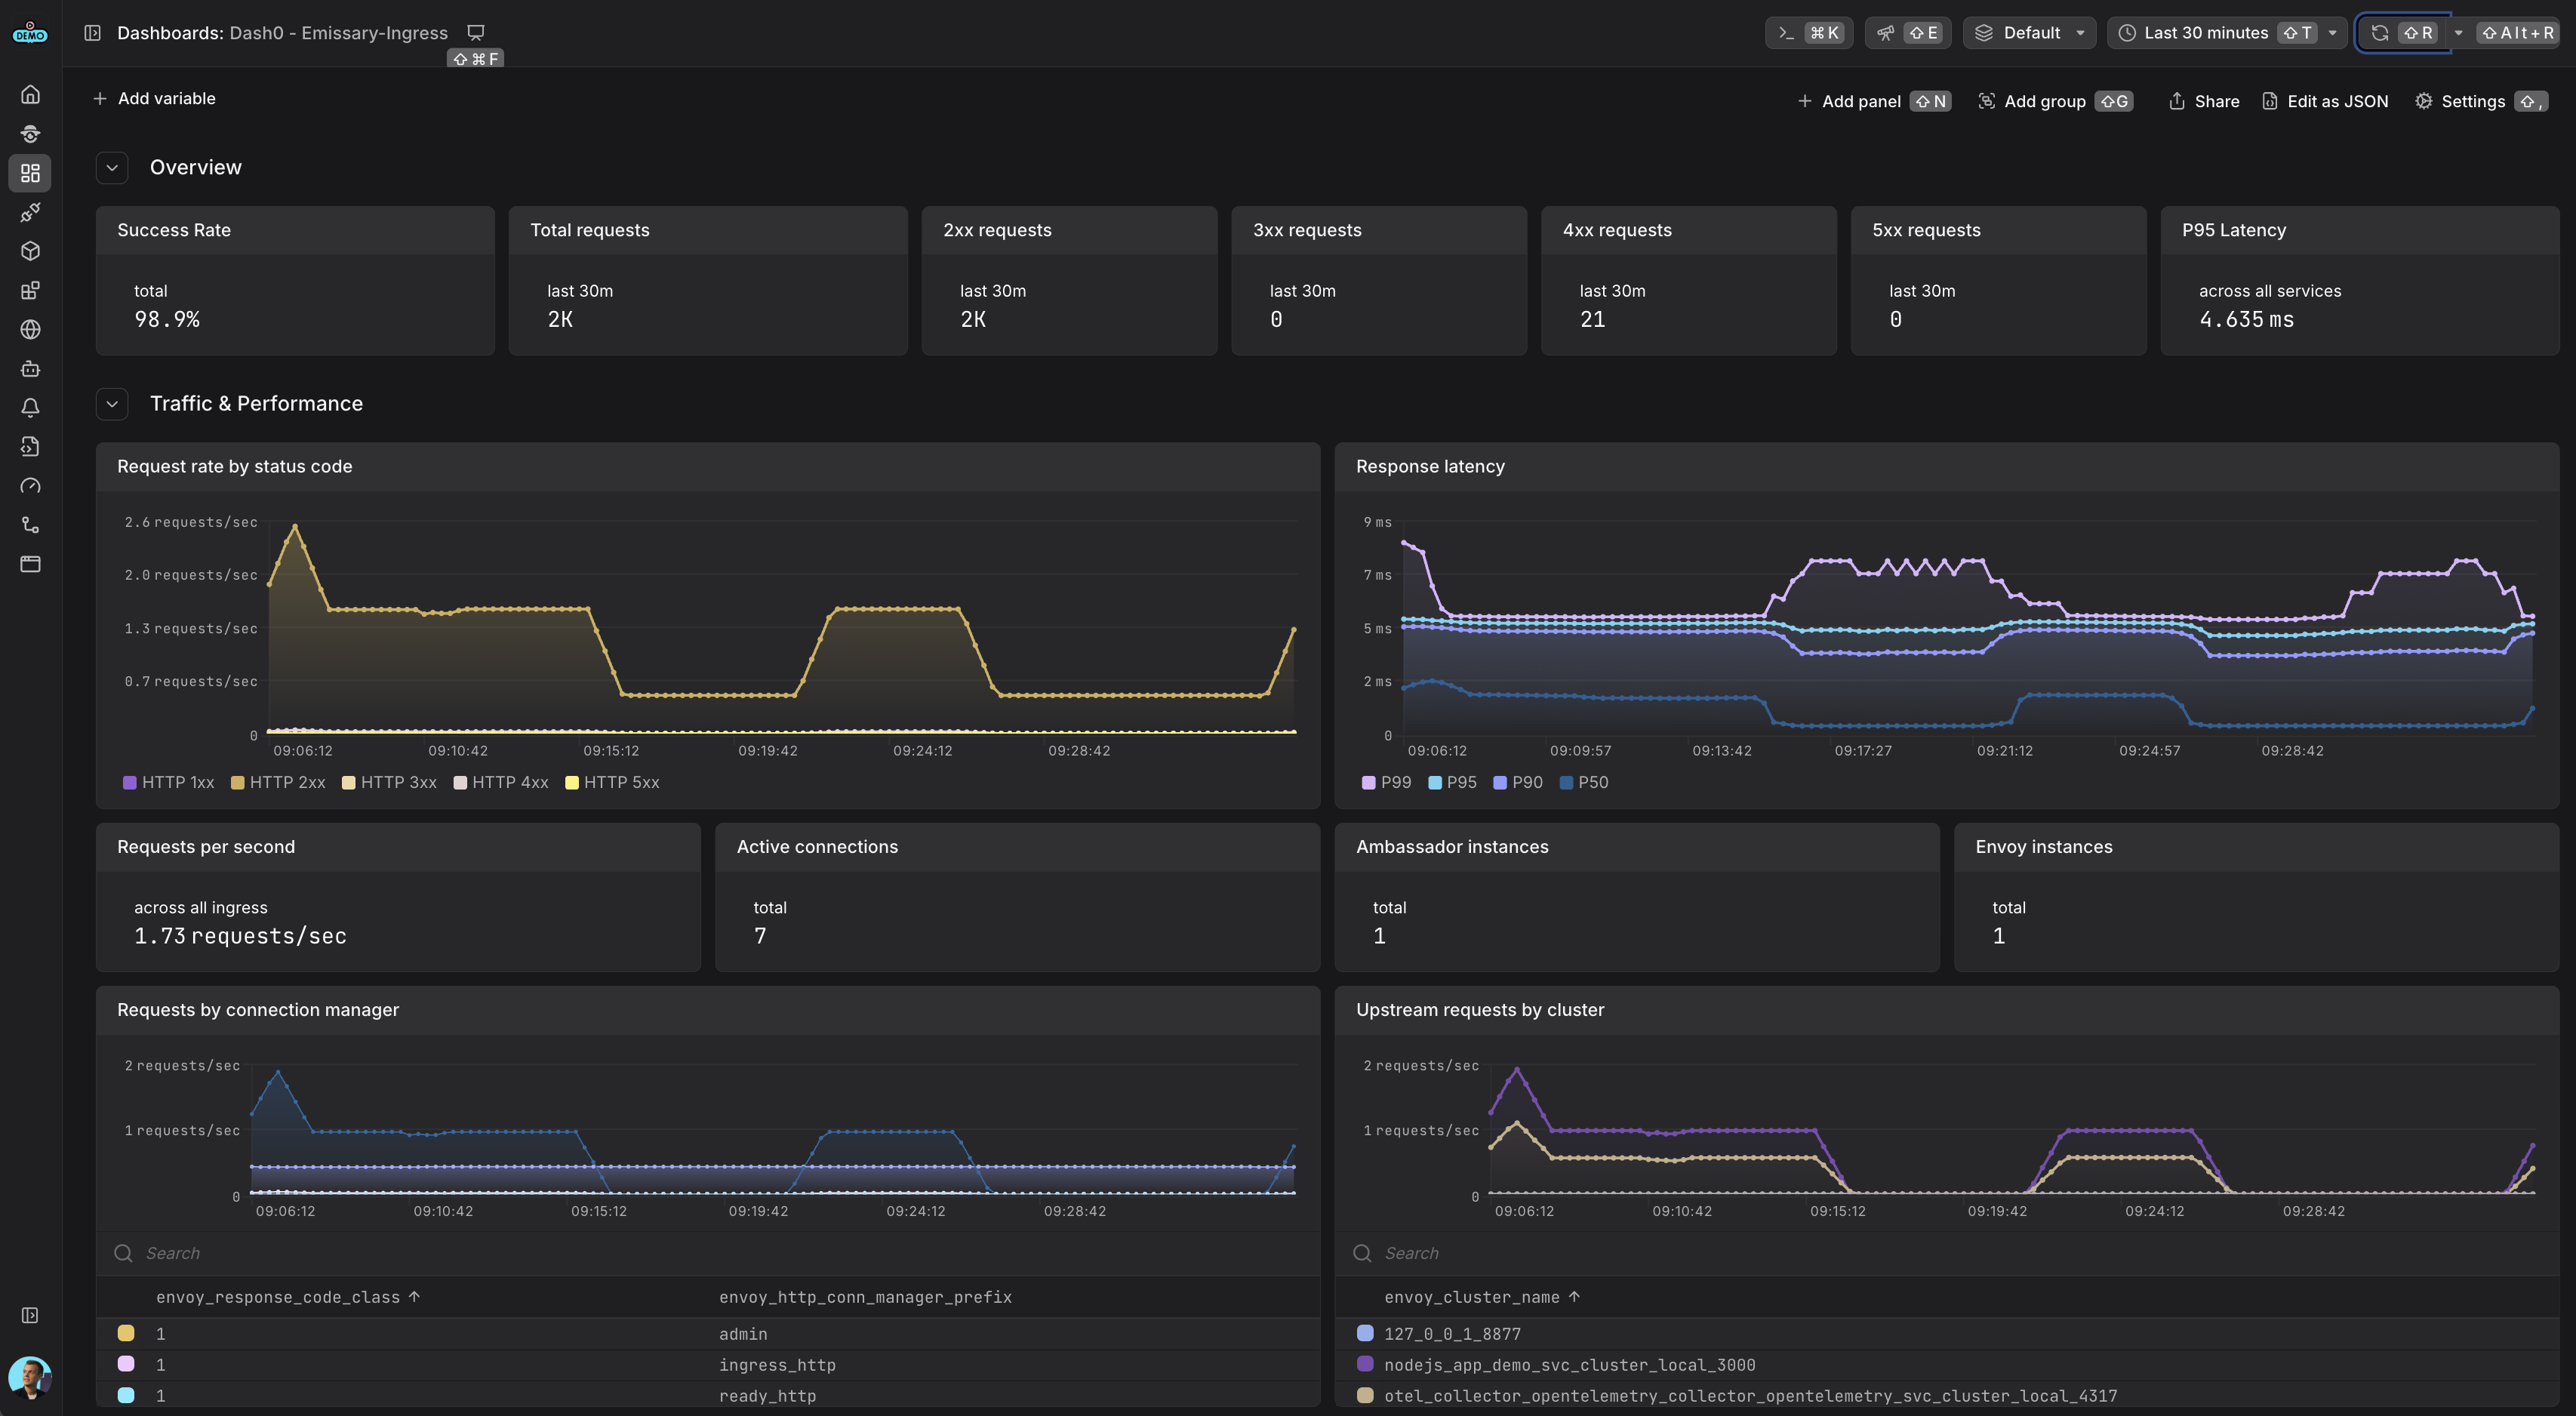Open the alerting bell icon in the sidebar
The width and height of the screenshot is (2576, 1416).
[x=30, y=407]
